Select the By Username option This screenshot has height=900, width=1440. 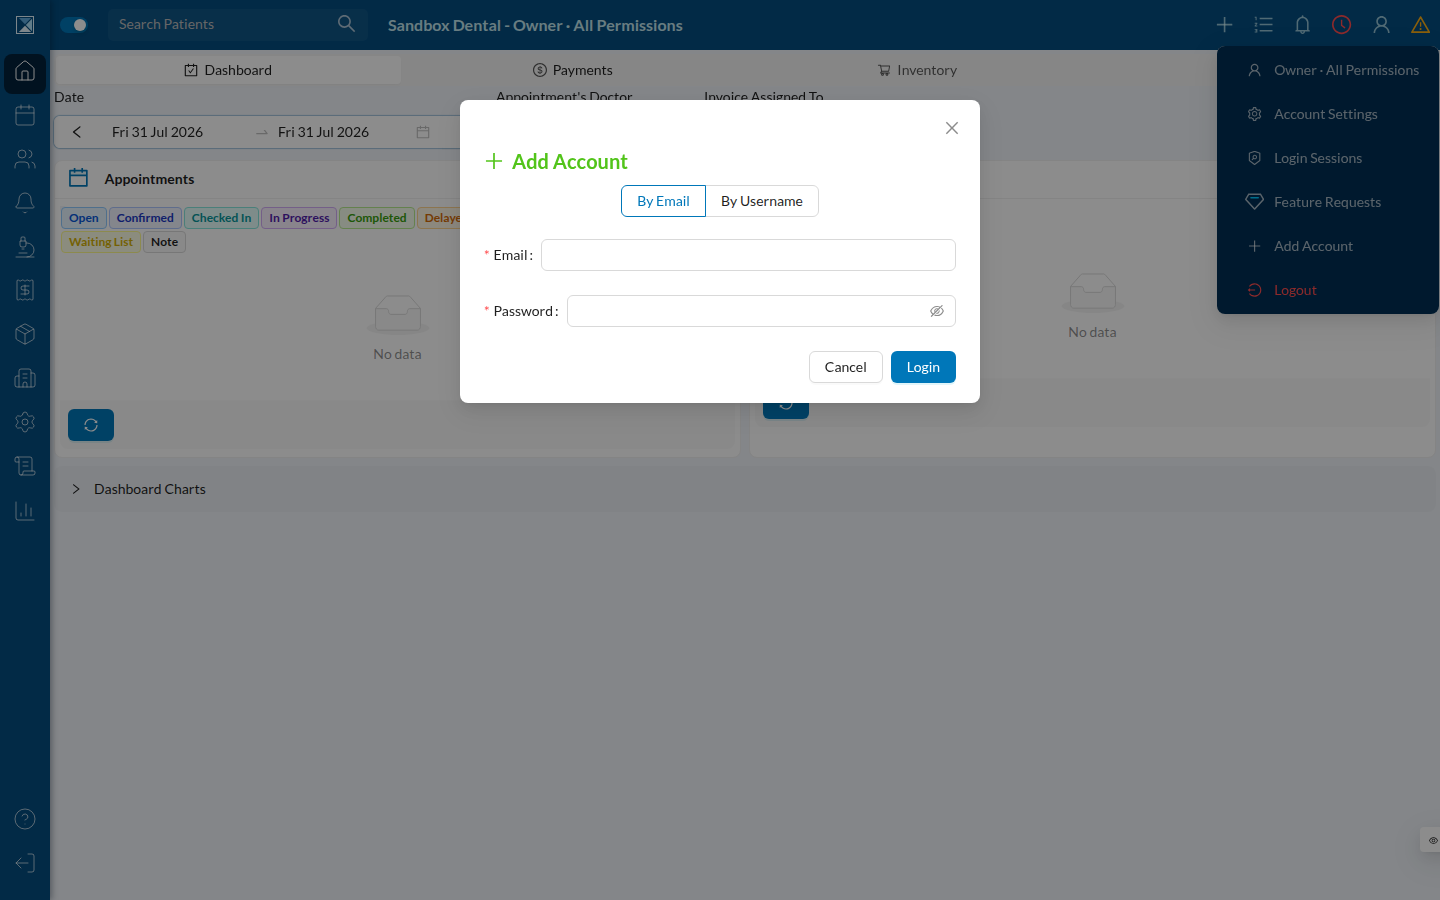click(762, 201)
